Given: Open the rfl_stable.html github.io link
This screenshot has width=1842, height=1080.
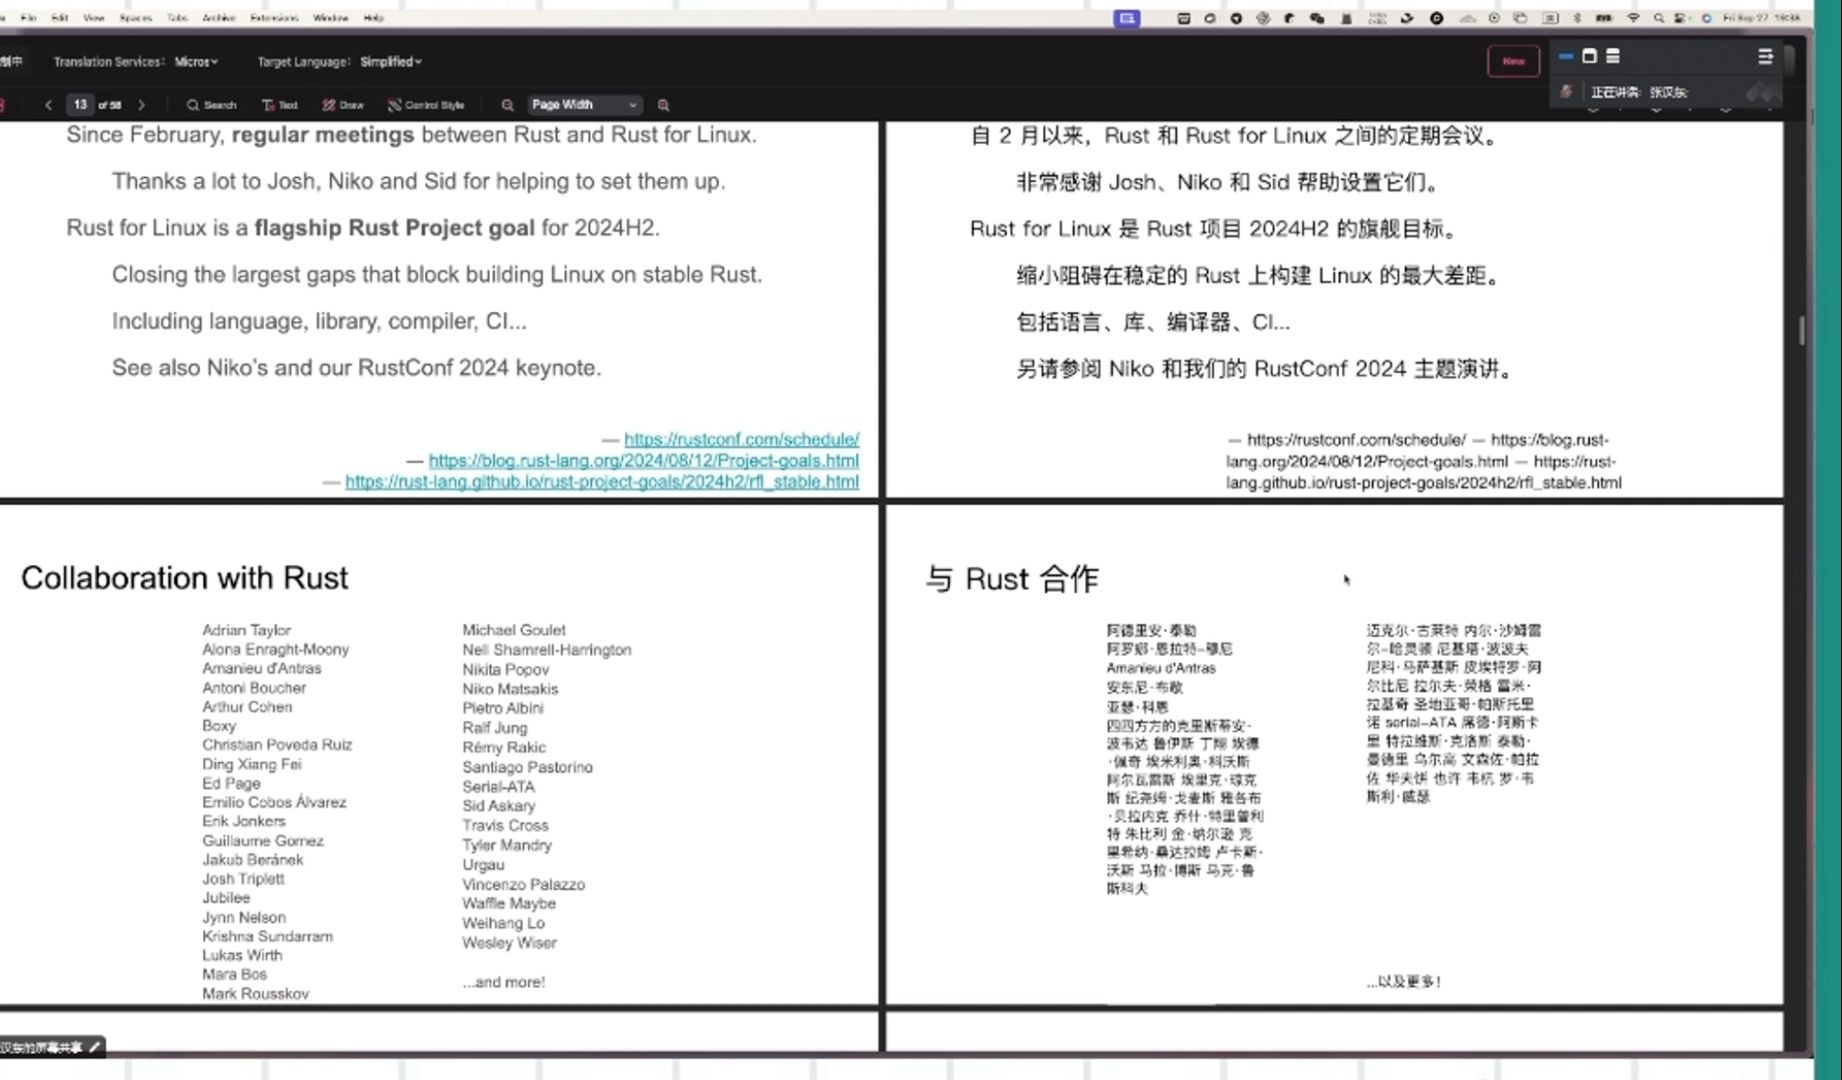Looking at the screenshot, I should pyautogui.click(x=602, y=481).
